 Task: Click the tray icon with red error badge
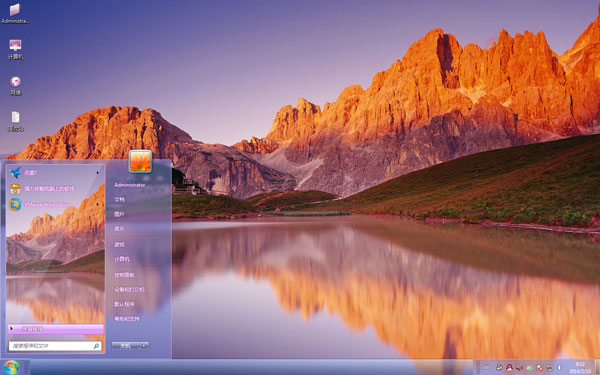pos(540,368)
